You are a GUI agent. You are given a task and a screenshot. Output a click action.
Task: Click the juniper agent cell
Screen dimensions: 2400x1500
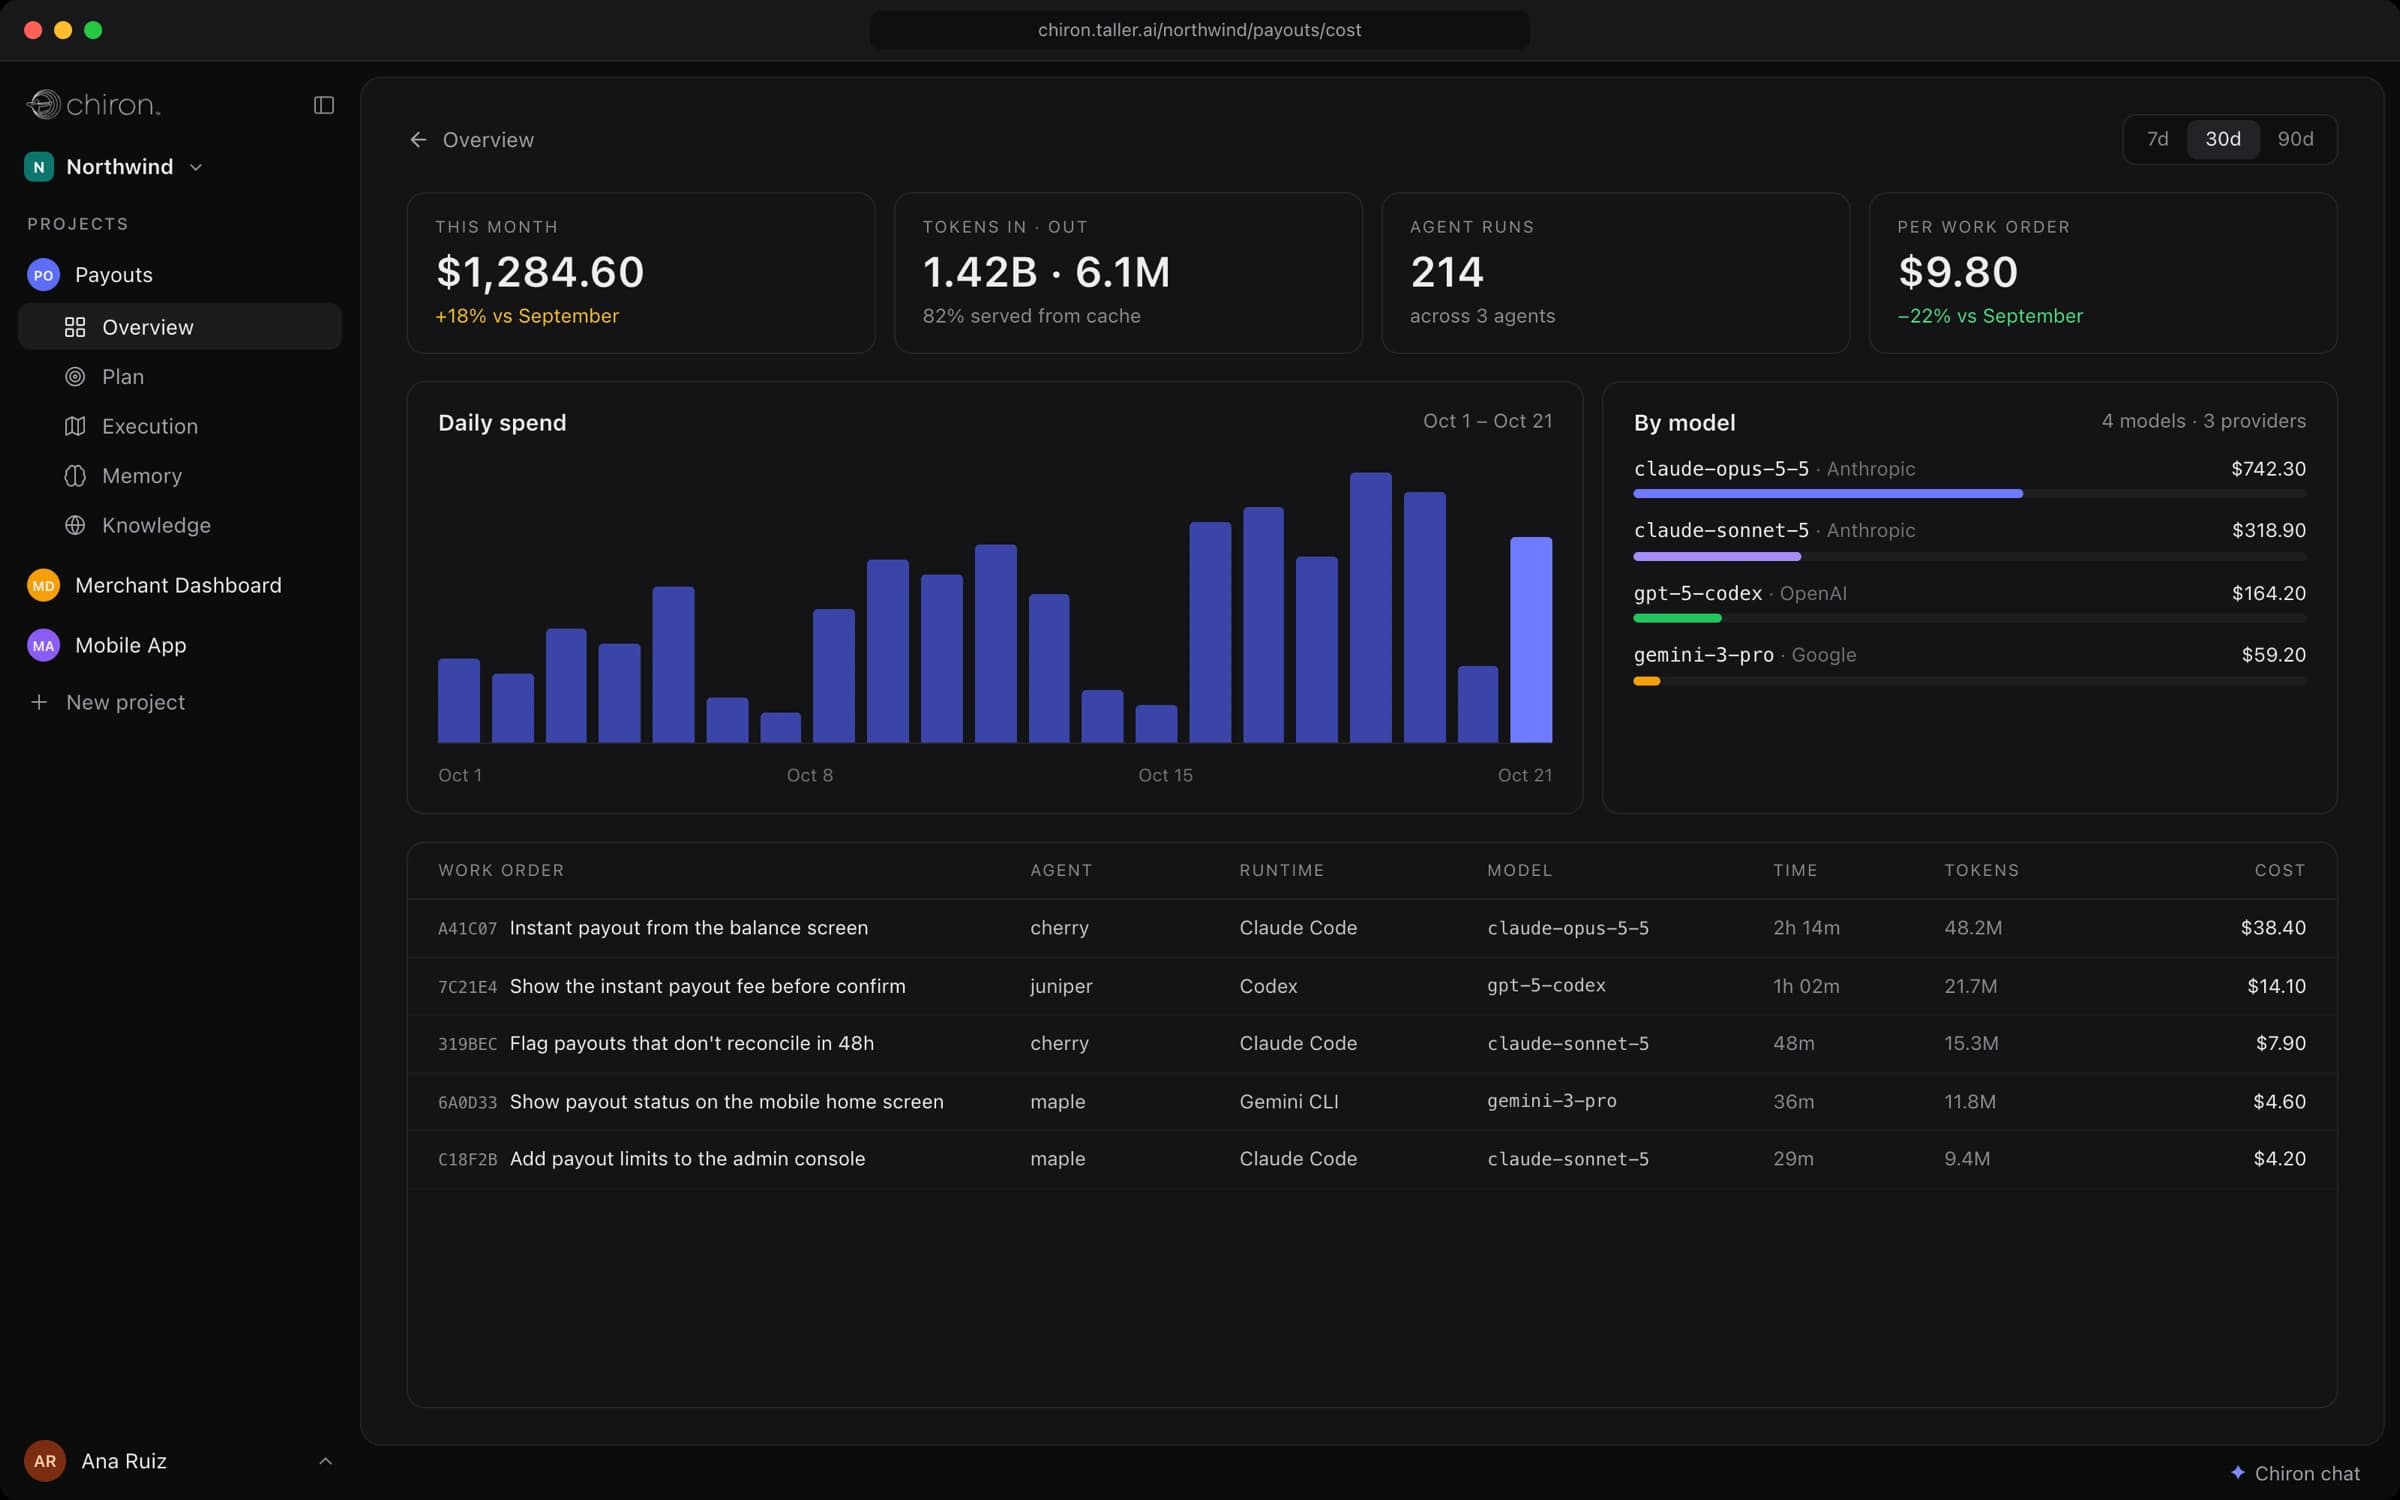pos(1061,986)
